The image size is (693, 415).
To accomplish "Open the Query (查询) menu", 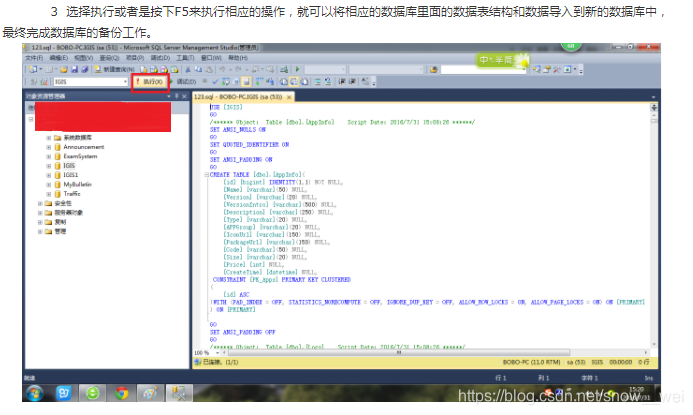I will pos(109,58).
